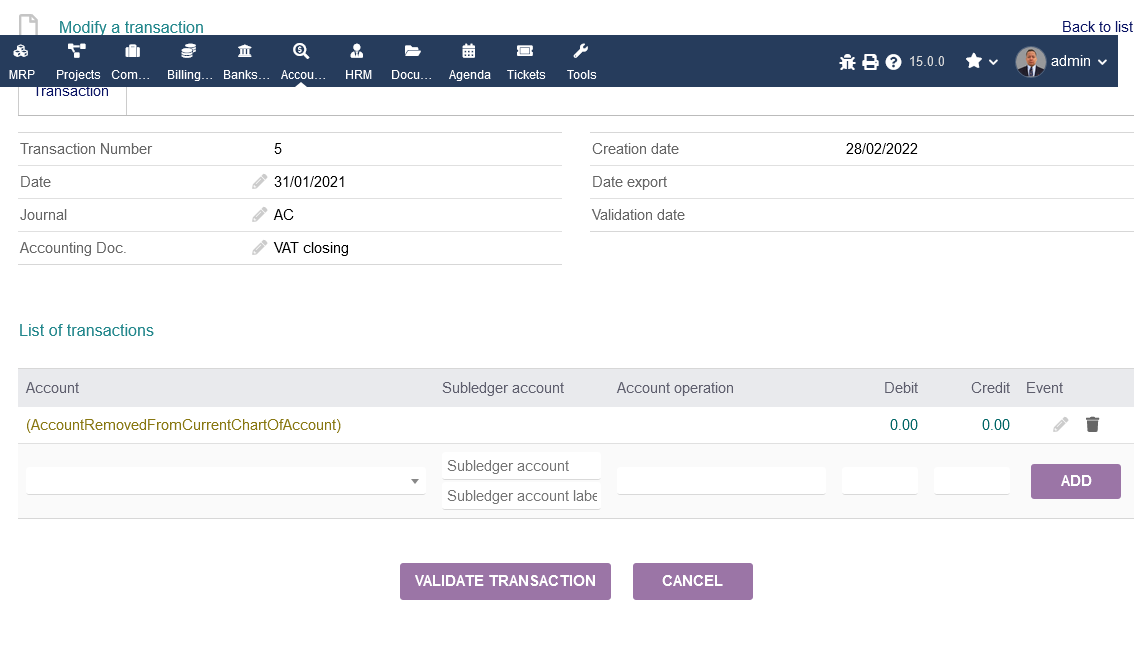1141x647 pixels.
Task: Open the admin user dropdown
Action: (x=1062, y=62)
